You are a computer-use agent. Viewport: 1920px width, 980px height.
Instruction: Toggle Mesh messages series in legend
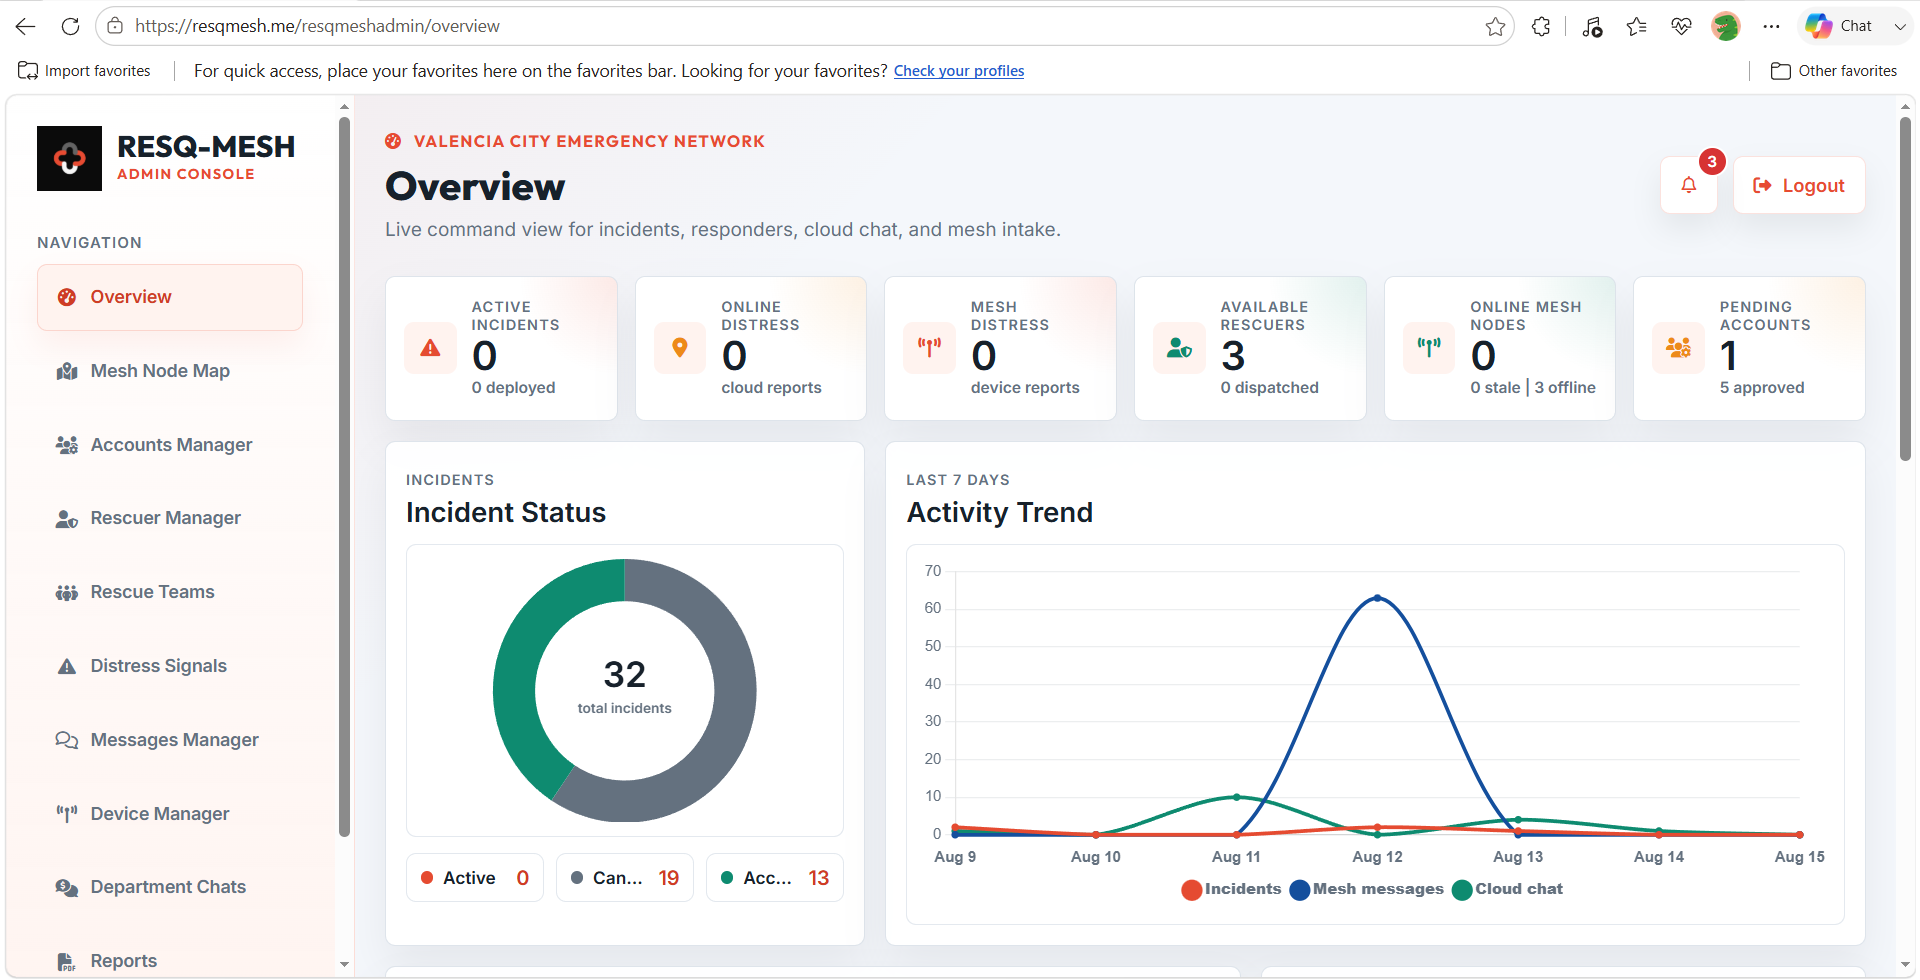click(1367, 889)
